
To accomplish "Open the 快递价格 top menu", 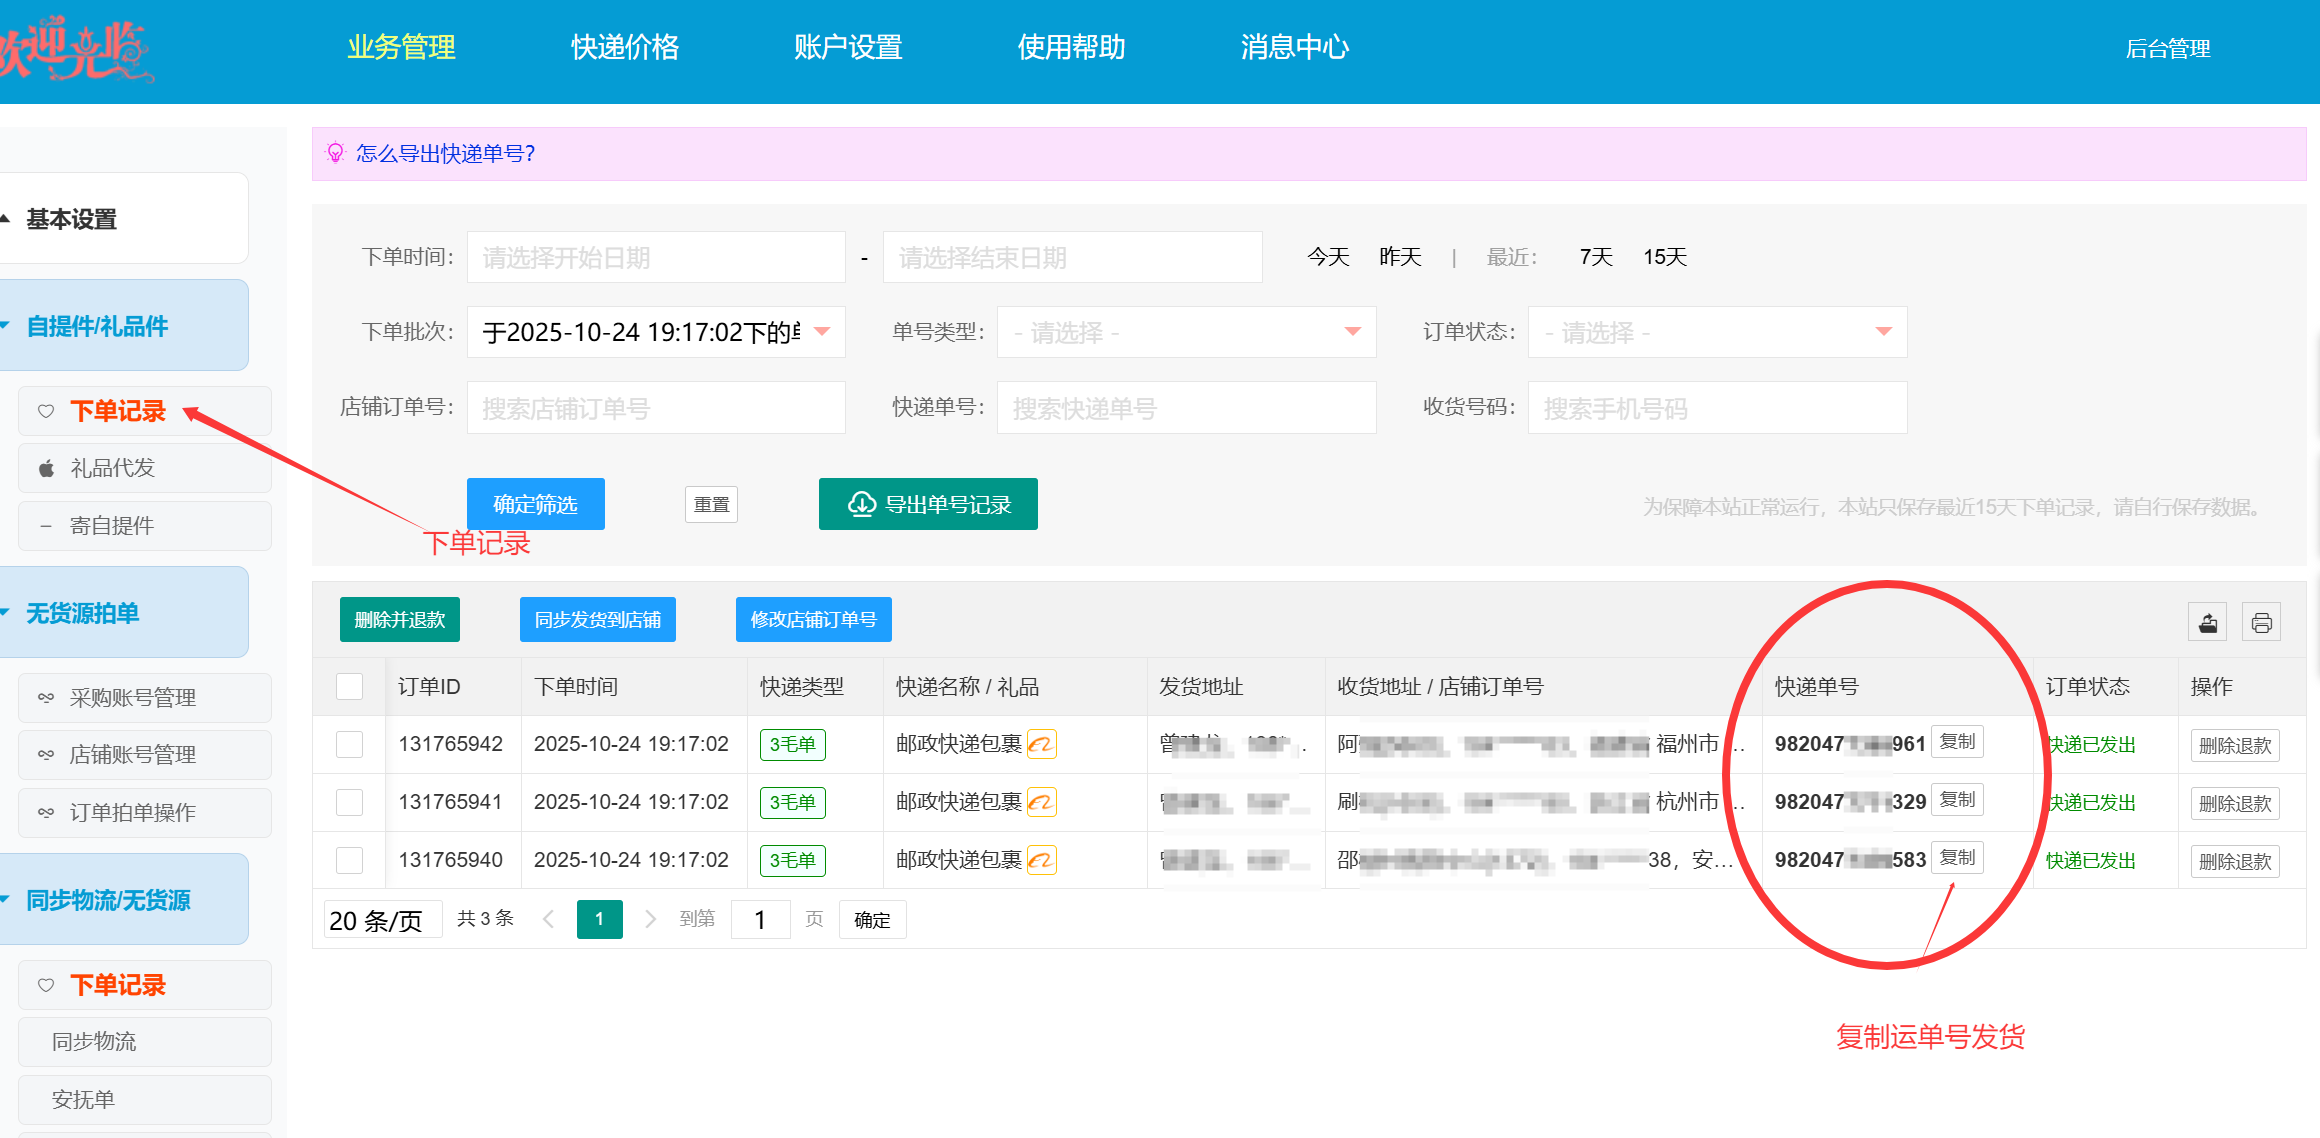I will pyautogui.click(x=625, y=47).
